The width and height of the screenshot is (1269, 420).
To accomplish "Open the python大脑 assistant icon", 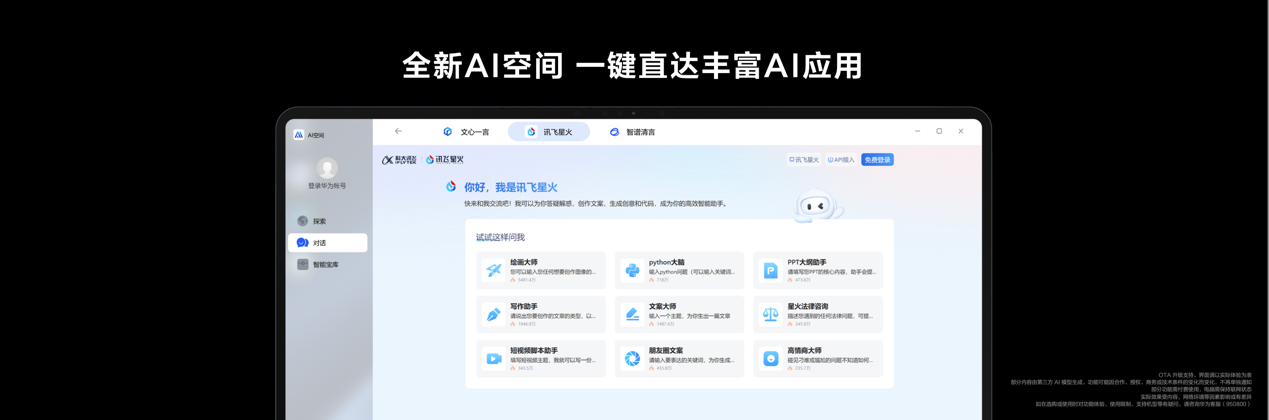I will [x=632, y=270].
